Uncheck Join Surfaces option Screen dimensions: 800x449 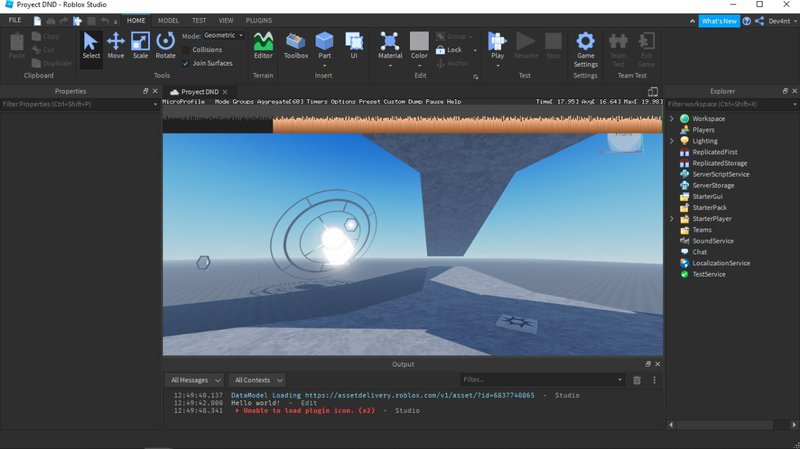coord(186,62)
